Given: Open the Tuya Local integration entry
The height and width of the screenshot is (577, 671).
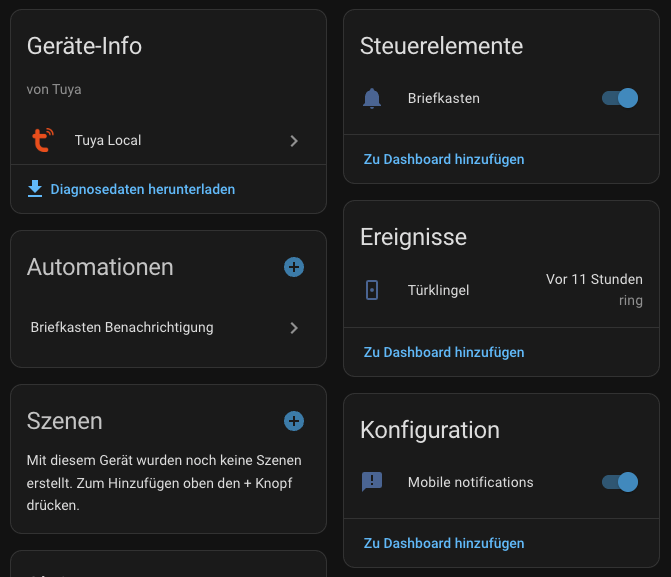Looking at the screenshot, I should [108, 141].
